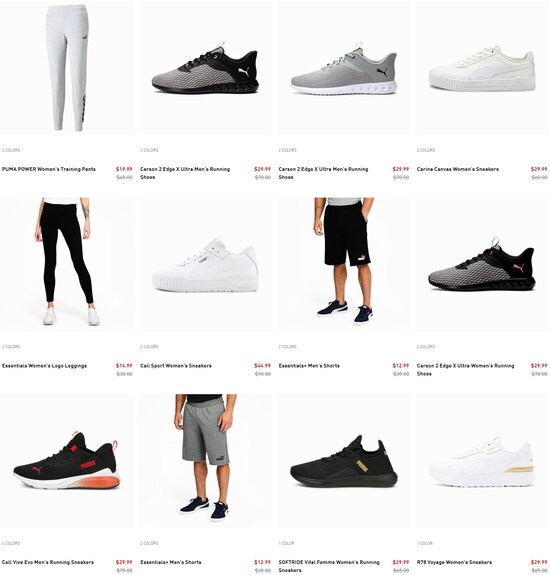View the white Carina Canvas Women's Sneakers photo
Image resolution: width=550 pixels, height=575 pixels.
click(482, 68)
